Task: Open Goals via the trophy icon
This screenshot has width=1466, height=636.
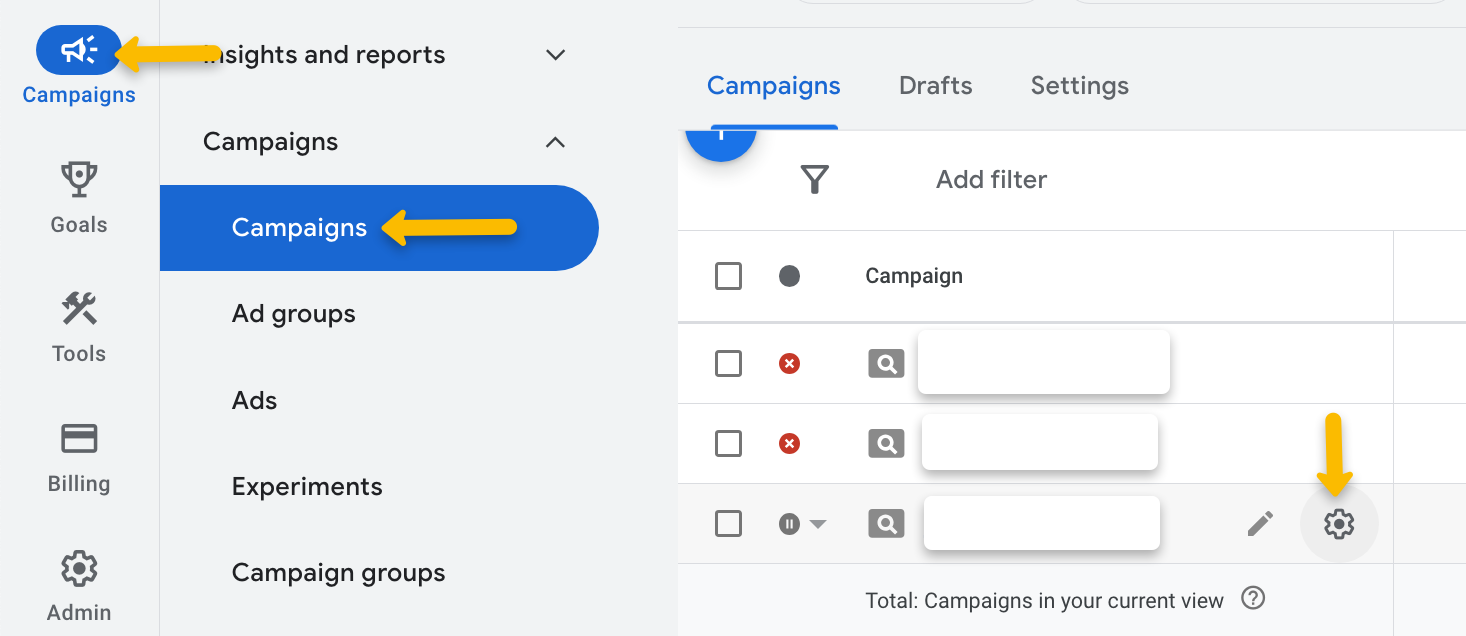Action: click(79, 181)
